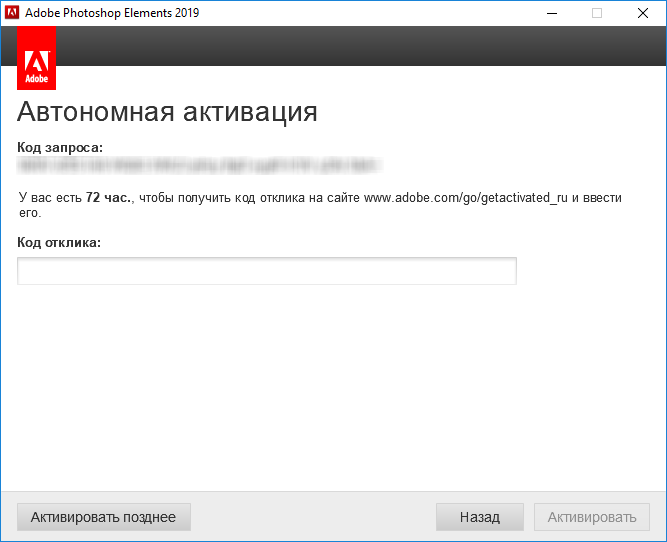
Task: Click the bold 72 час. text
Action: click(108, 198)
